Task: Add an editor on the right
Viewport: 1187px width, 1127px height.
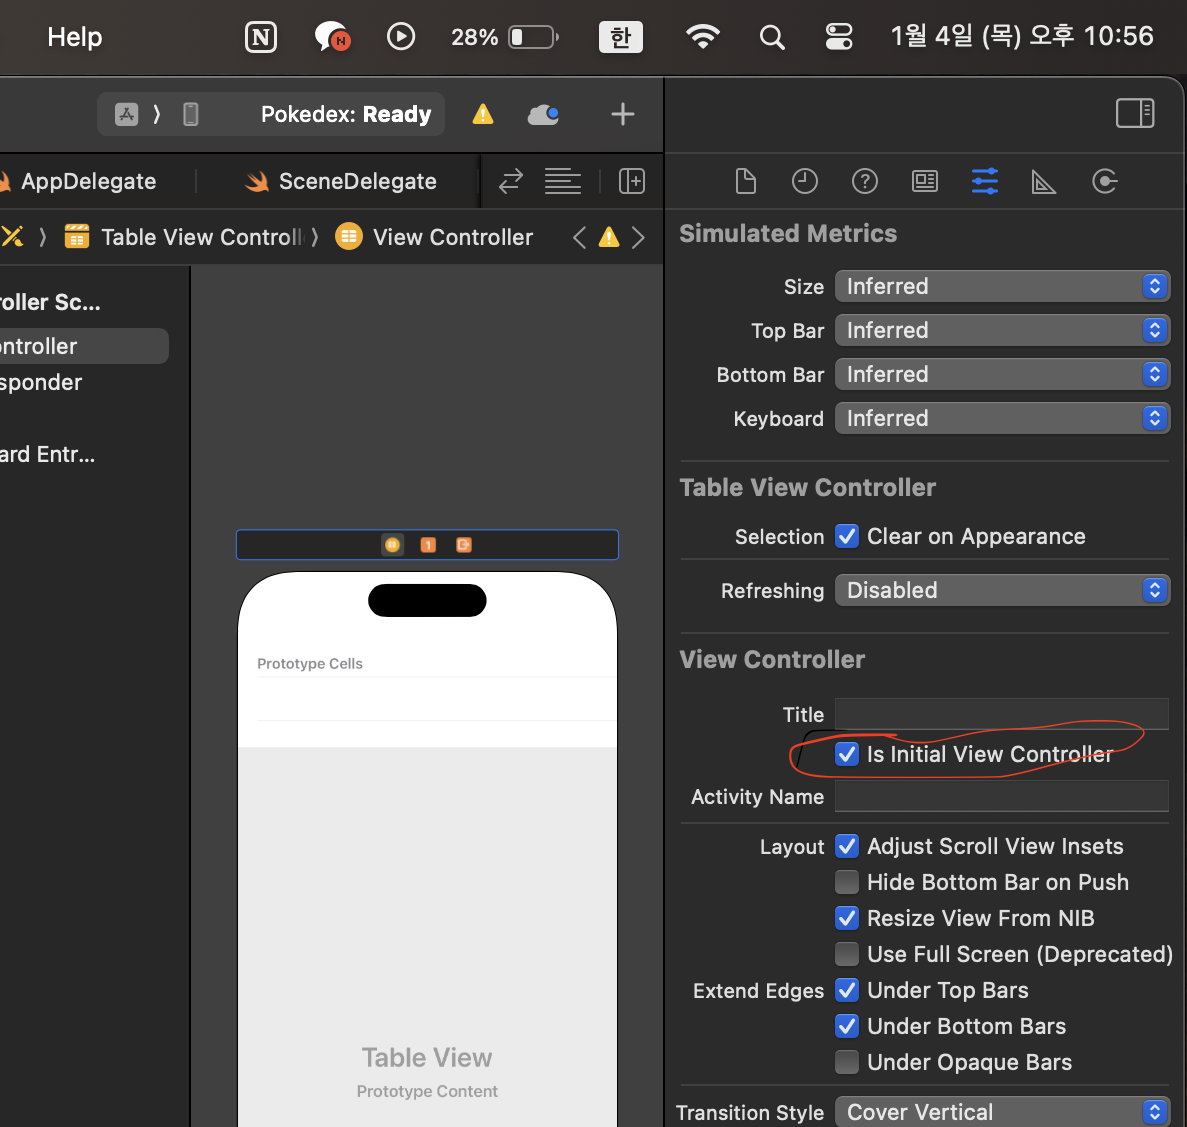Action: tap(631, 181)
